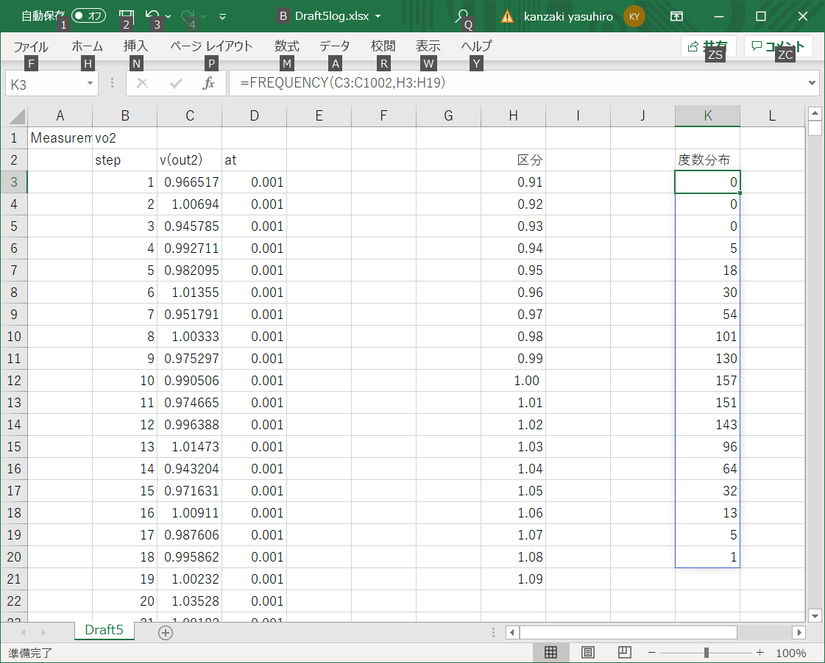The height and width of the screenshot is (663, 825).
Task: Open the 数式 (Formulas) ribbon tab
Action: (x=287, y=46)
